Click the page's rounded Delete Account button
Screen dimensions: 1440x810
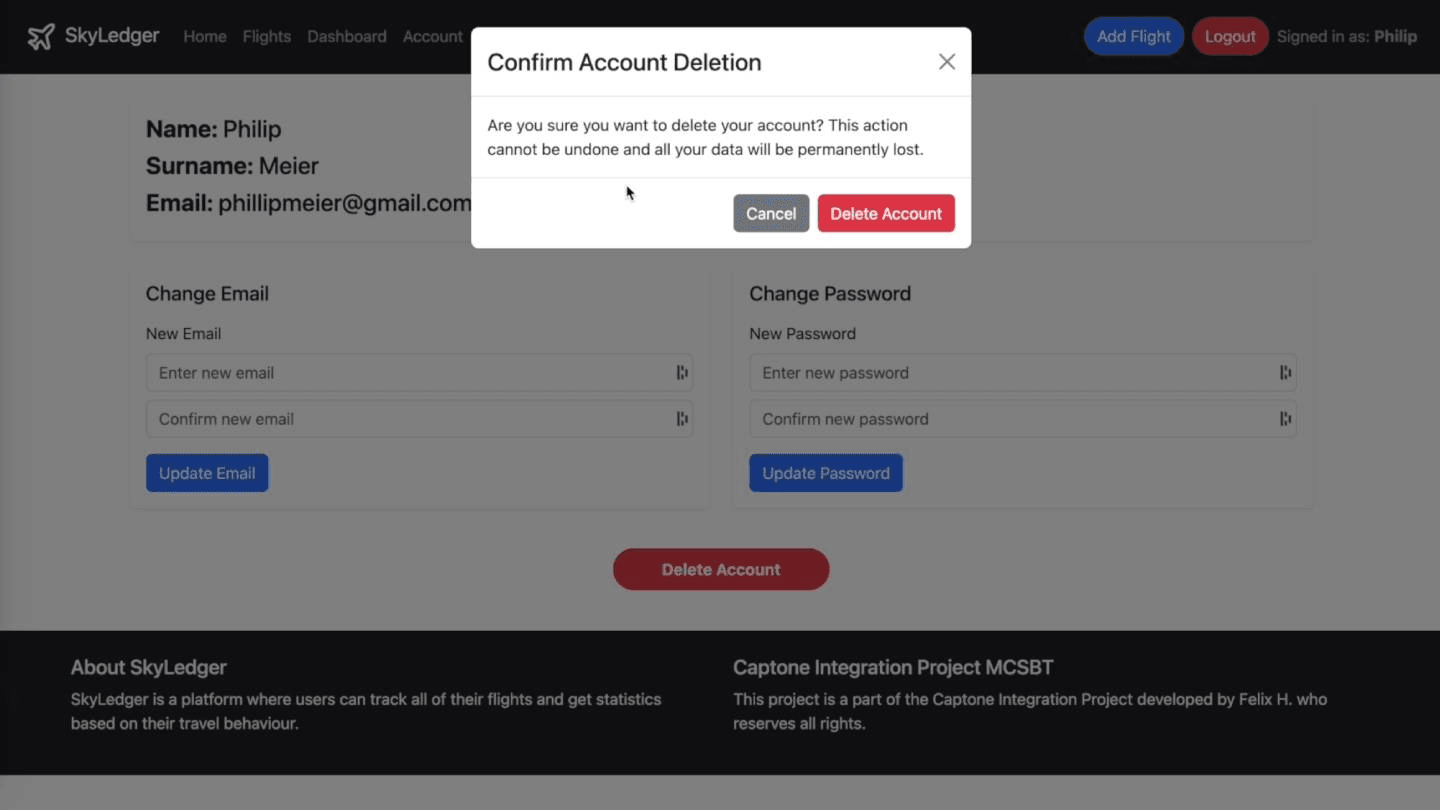point(720,569)
